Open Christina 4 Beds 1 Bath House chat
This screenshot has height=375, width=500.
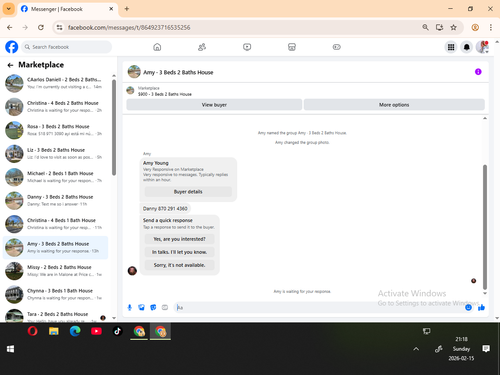(x=55, y=224)
